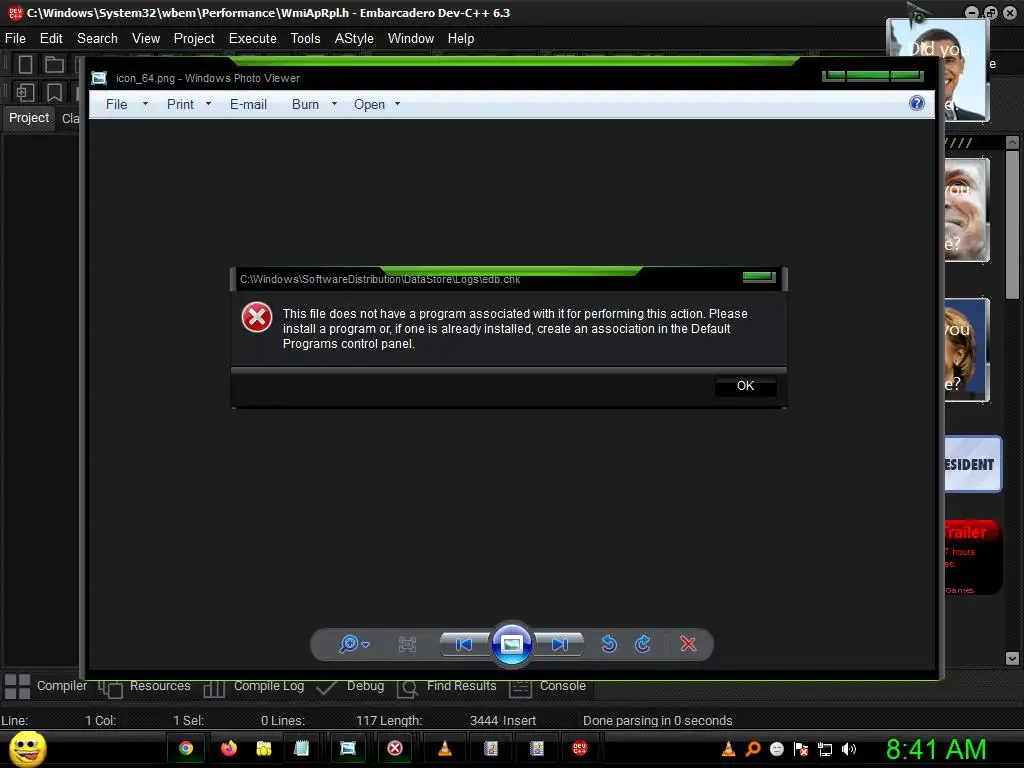Open the notepad taskbar icon

tap(301, 748)
